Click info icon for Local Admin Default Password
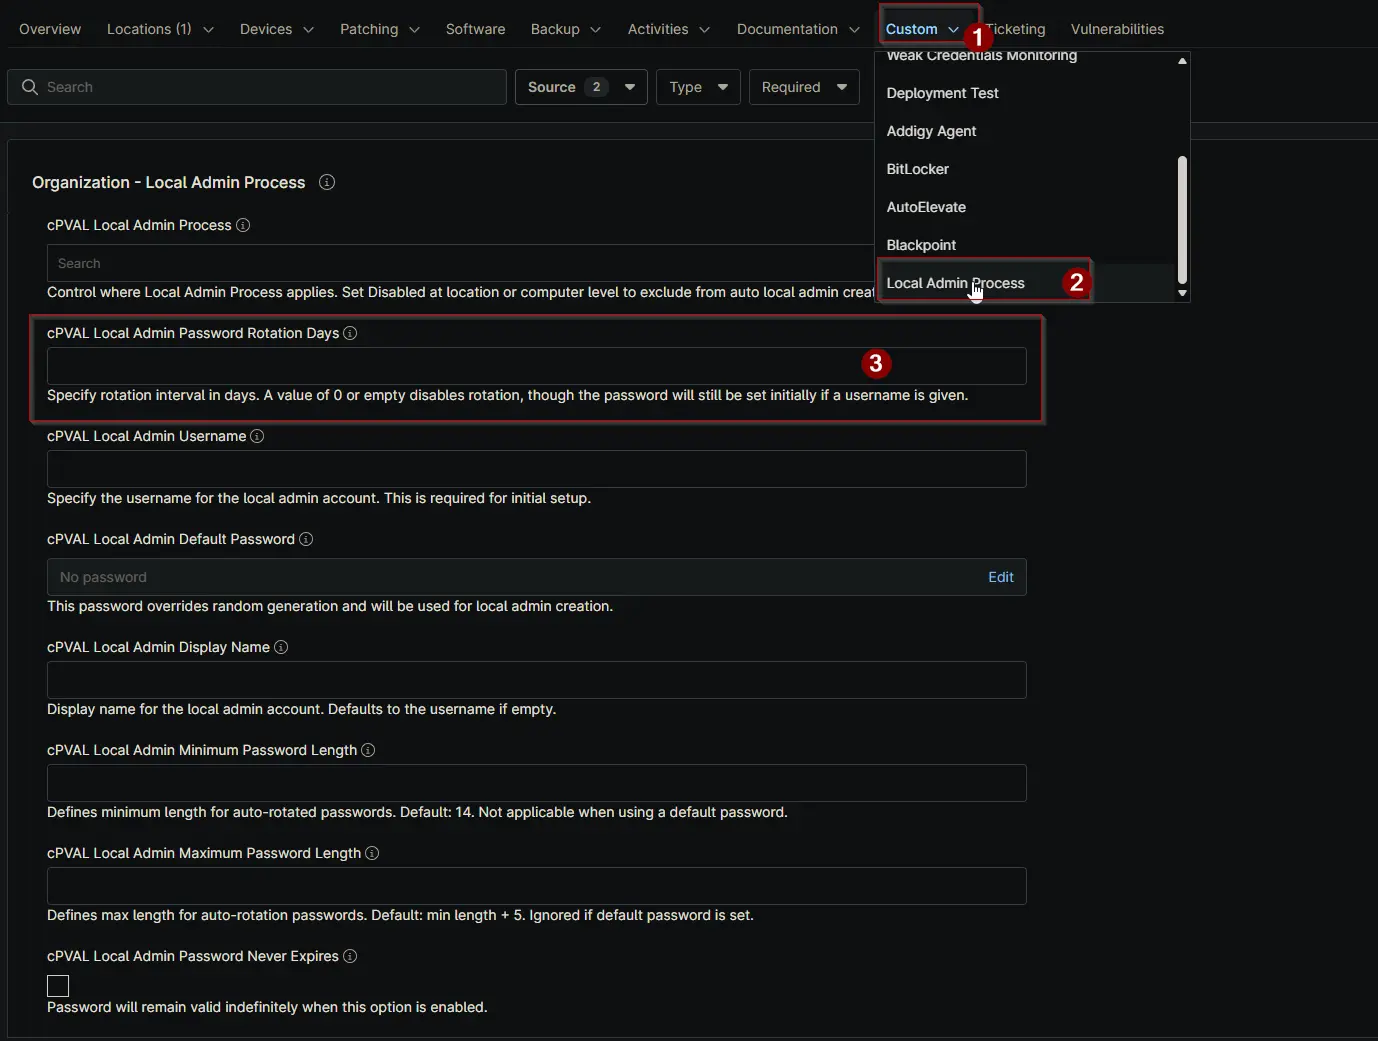This screenshot has width=1378, height=1041. click(306, 539)
